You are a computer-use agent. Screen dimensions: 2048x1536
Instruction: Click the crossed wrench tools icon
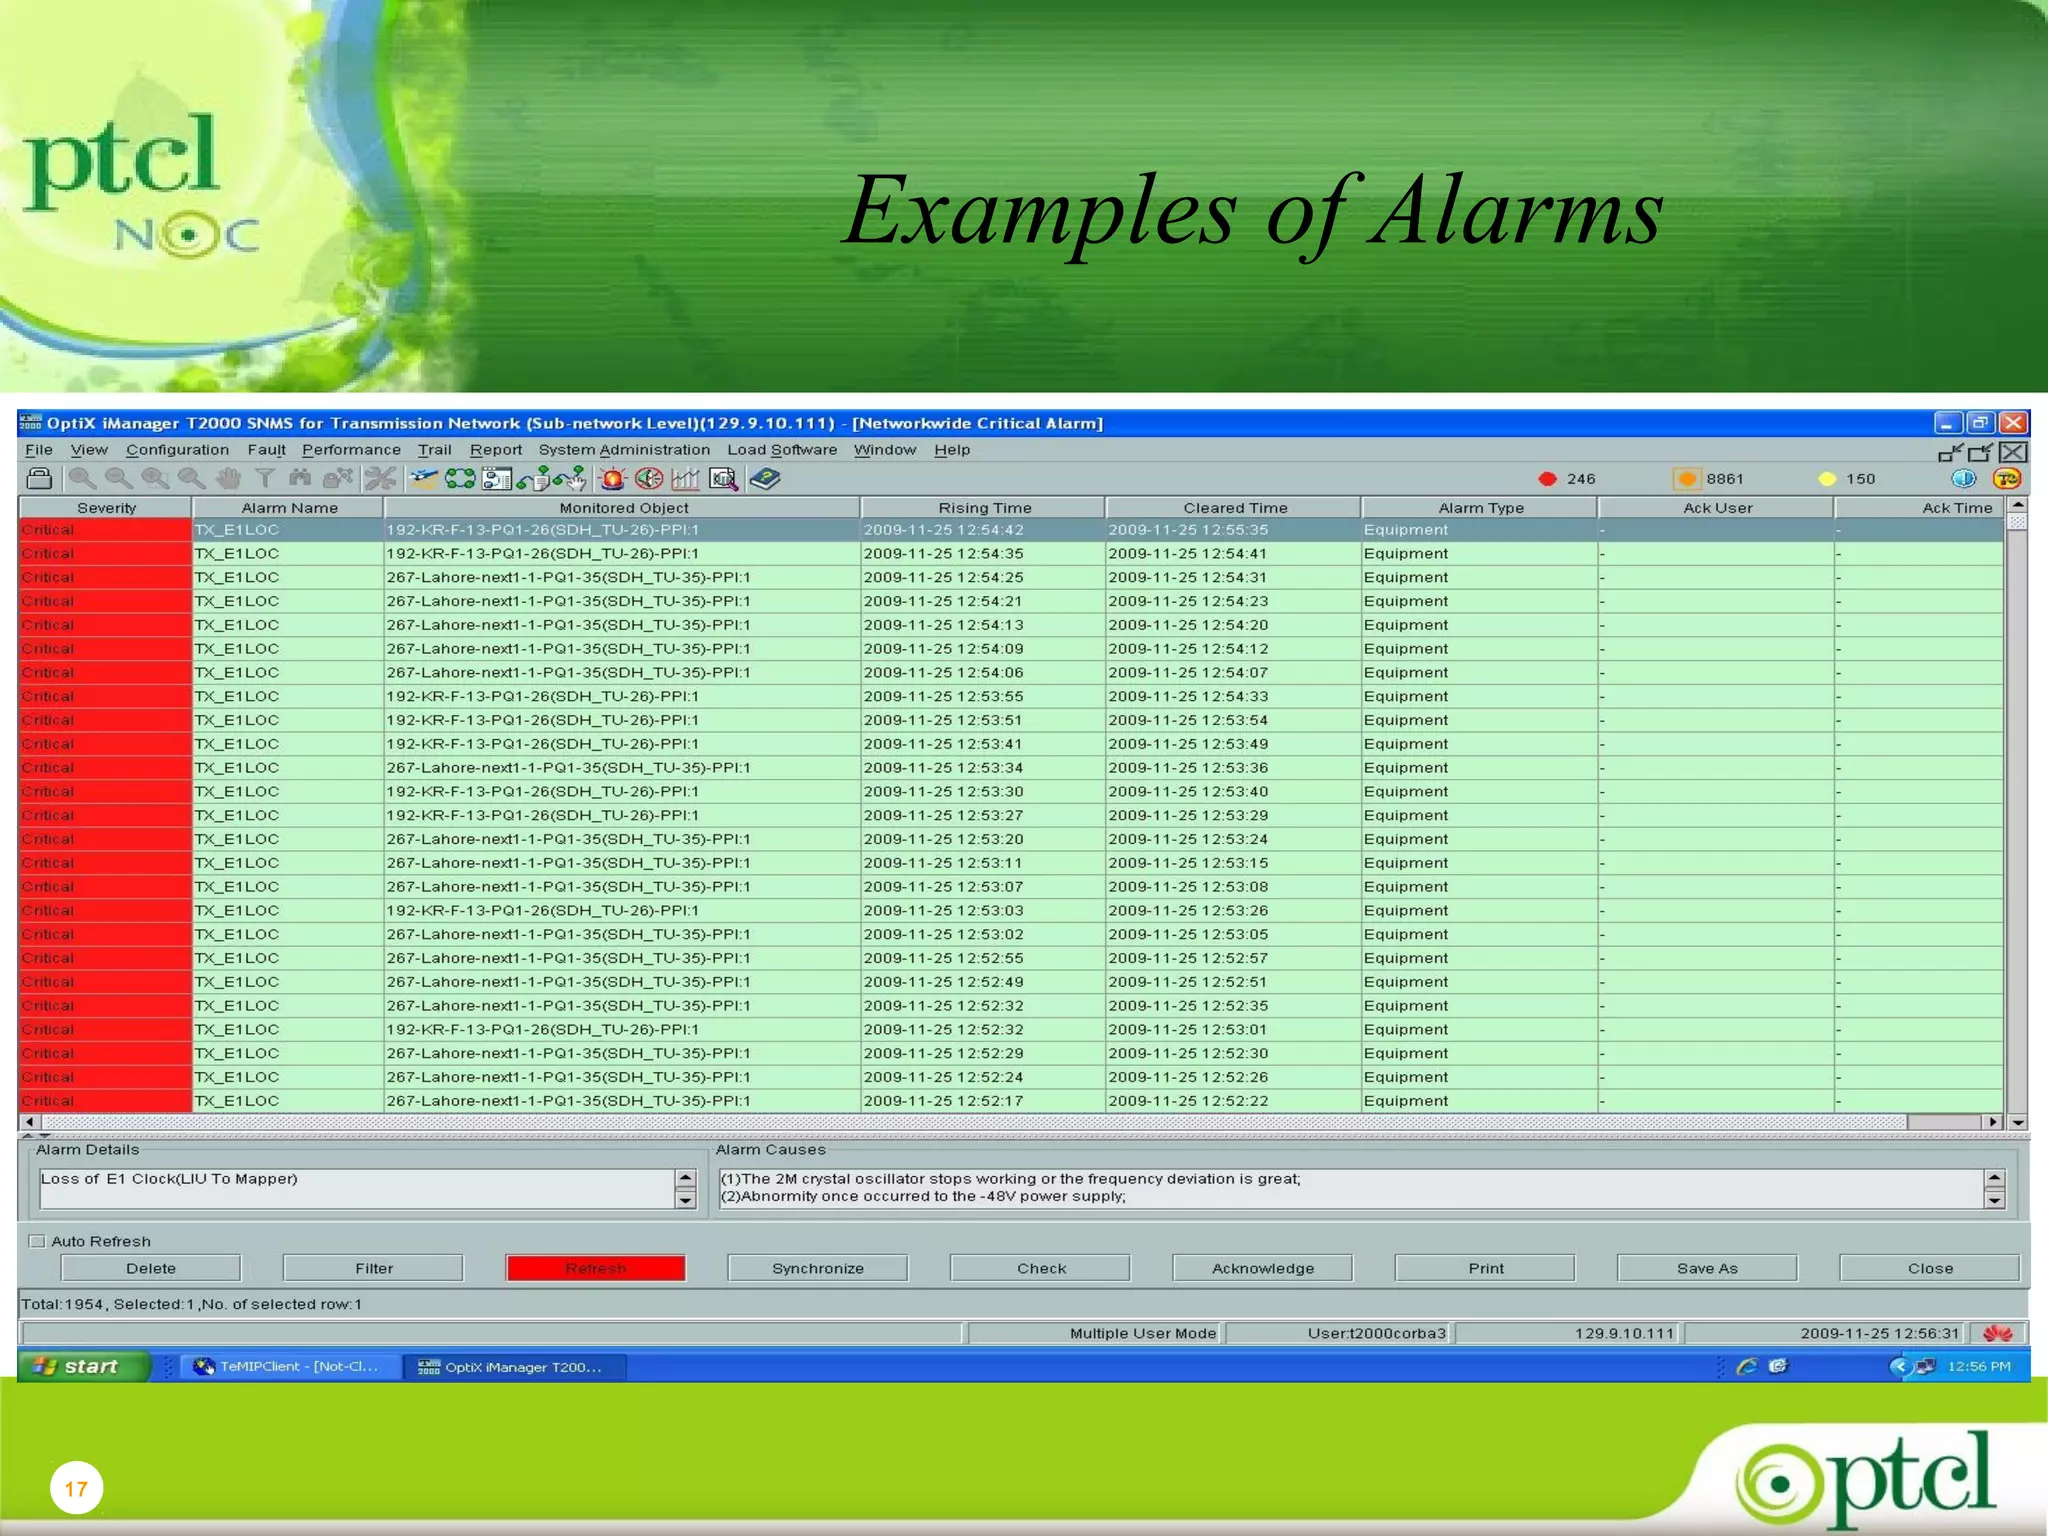[380, 479]
